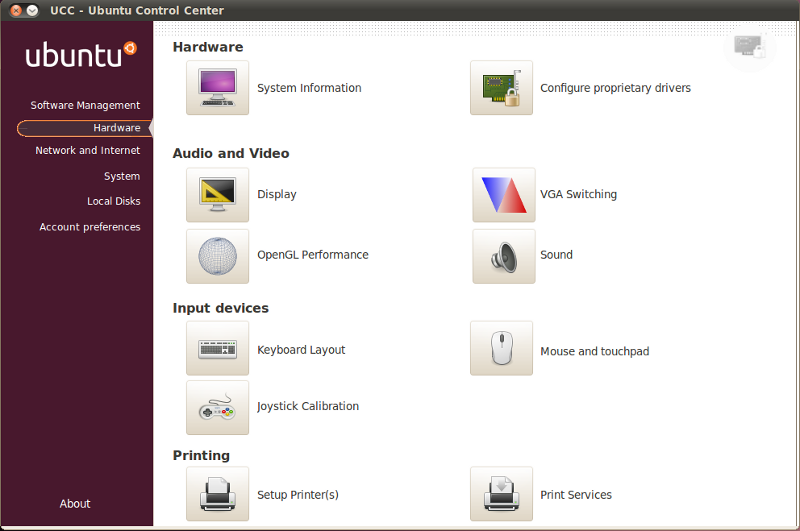800x531 pixels.
Task: Open the Display settings icon
Action: pyautogui.click(x=217, y=195)
